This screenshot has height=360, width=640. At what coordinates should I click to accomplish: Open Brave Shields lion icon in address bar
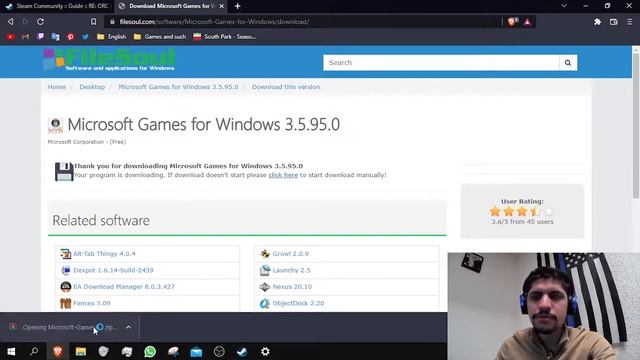coord(512,22)
